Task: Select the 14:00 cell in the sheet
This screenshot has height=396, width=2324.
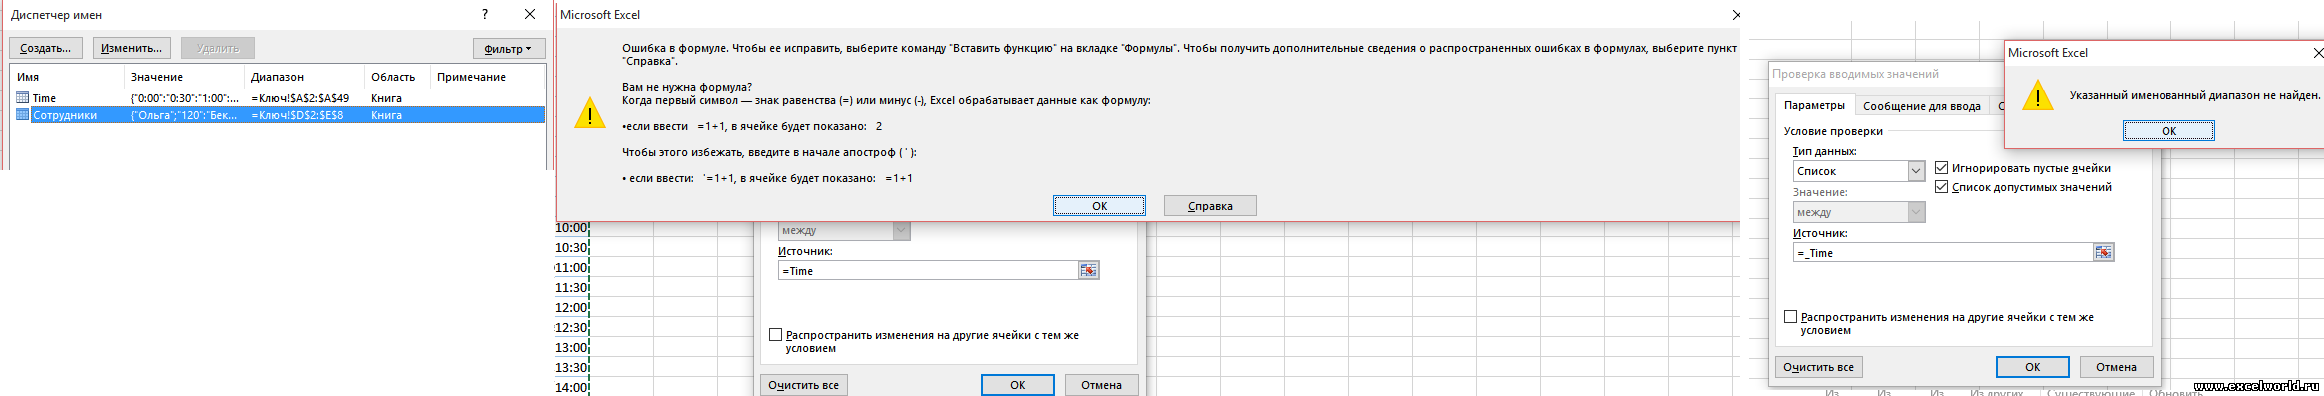Action: 572,387
